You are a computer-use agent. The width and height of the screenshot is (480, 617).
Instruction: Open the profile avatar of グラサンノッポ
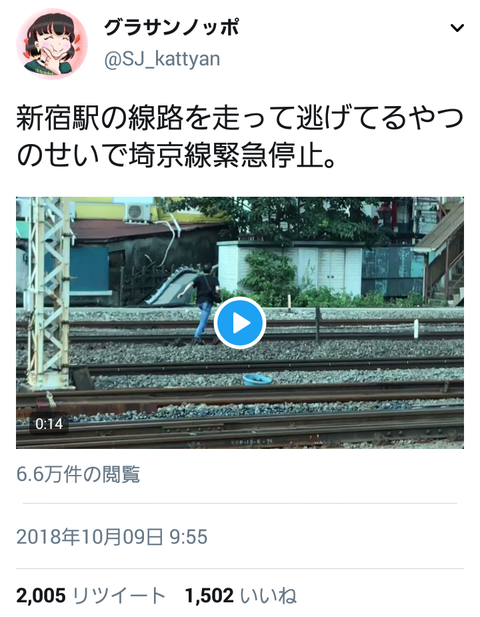[x=52, y=44]
